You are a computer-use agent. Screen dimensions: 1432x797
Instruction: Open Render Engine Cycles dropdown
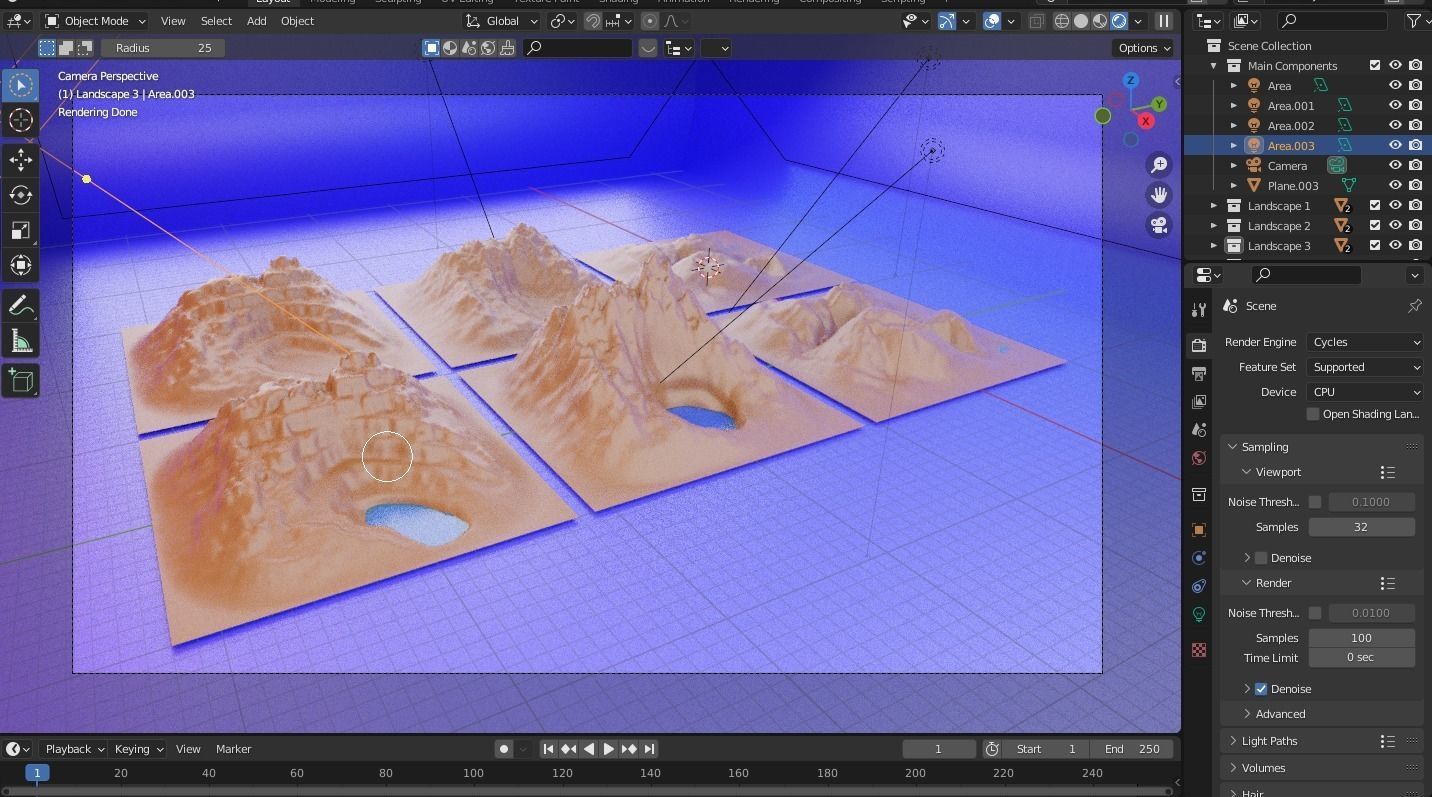point(1364,342)
